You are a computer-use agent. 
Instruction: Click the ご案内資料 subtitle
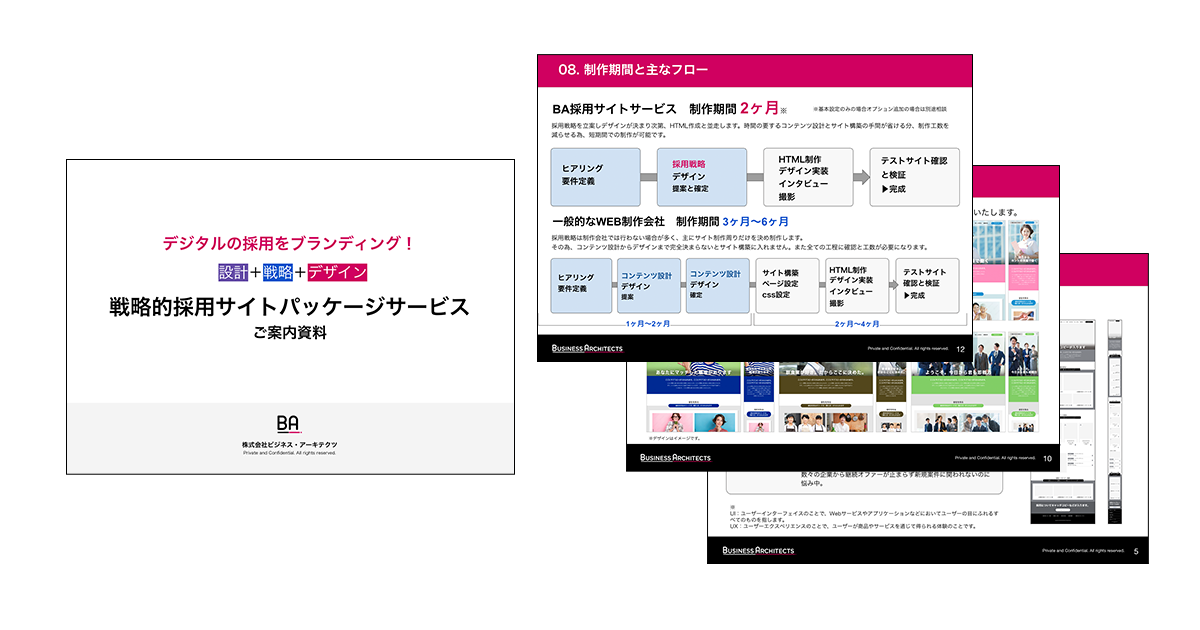[289, 334]
